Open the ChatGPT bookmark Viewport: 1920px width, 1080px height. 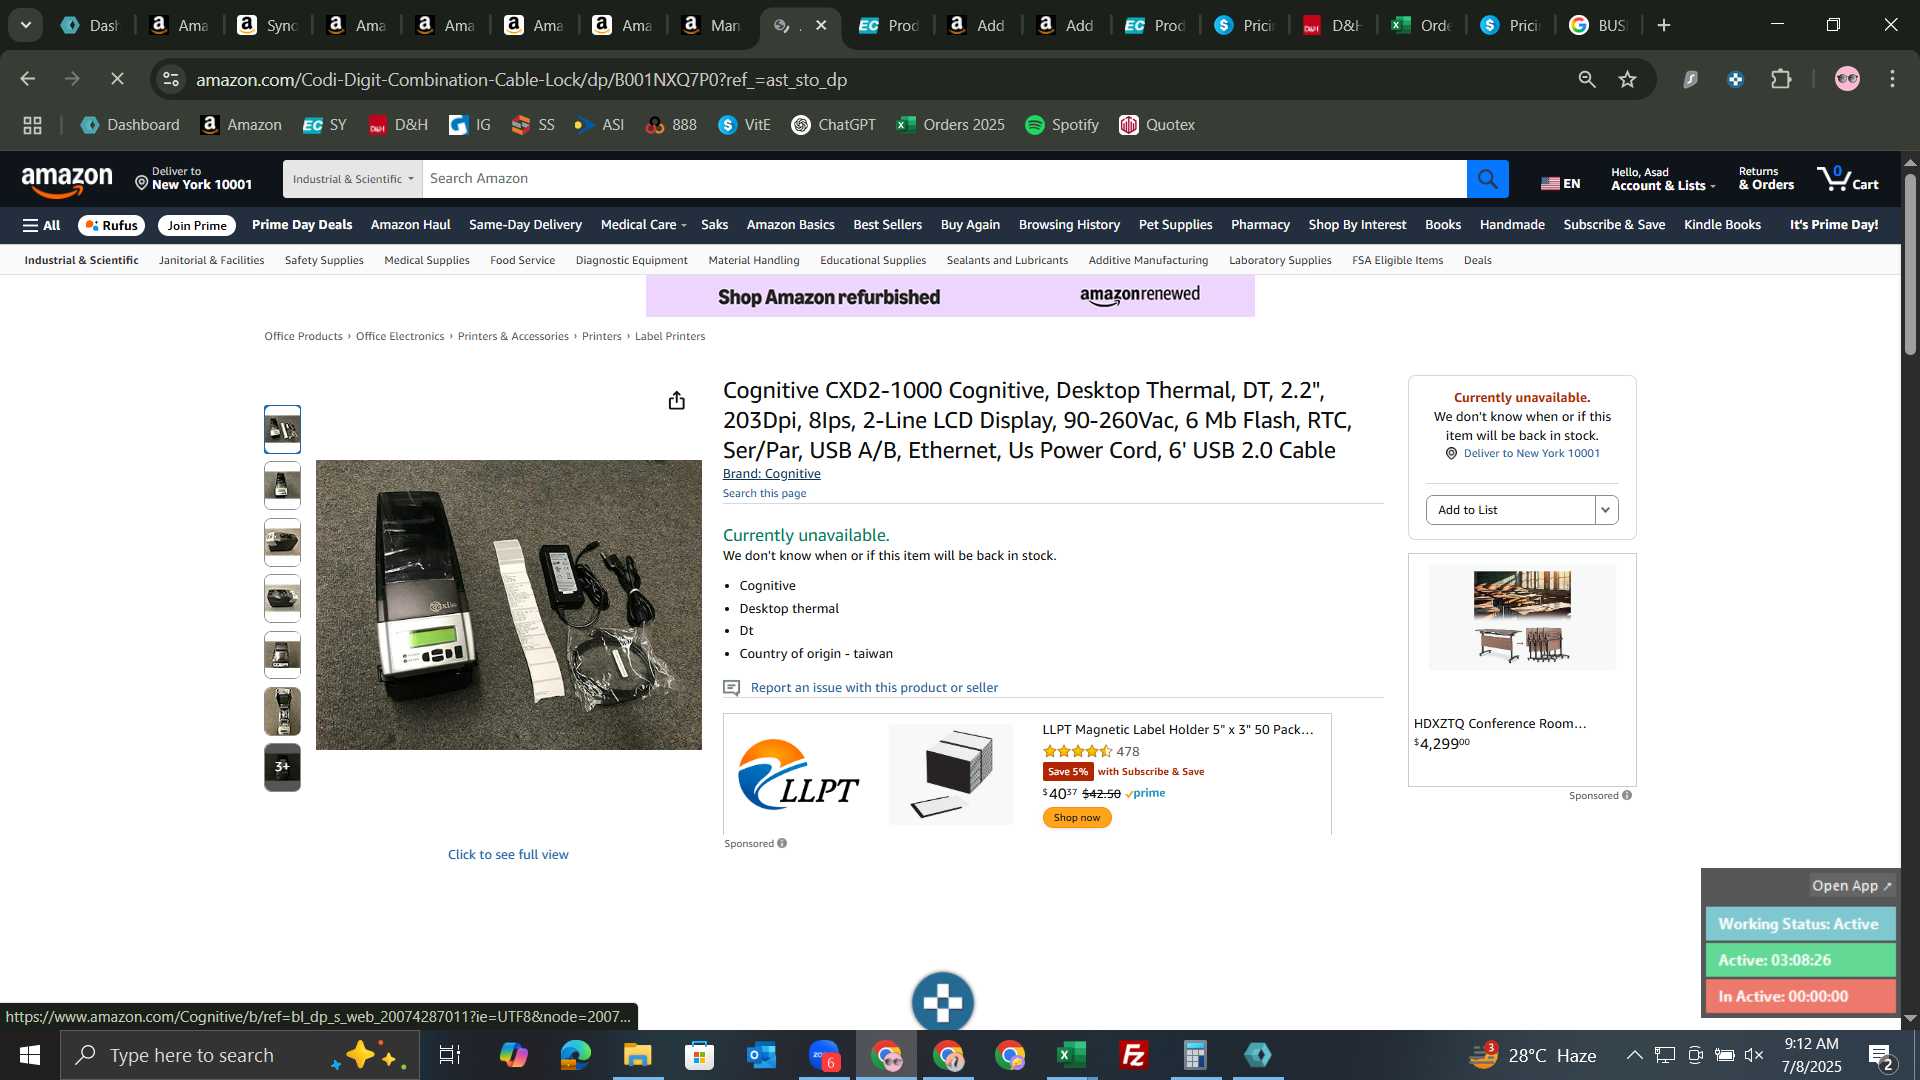click(x=833, y=125)
